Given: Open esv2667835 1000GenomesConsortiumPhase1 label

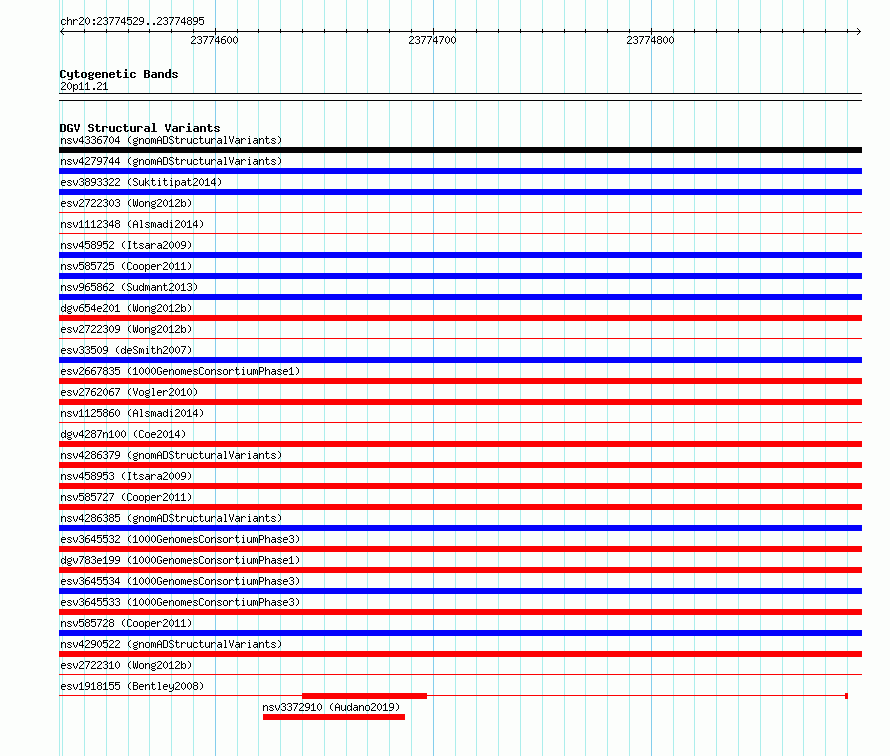Looking at the screenshot, I should tap(180, 371).
